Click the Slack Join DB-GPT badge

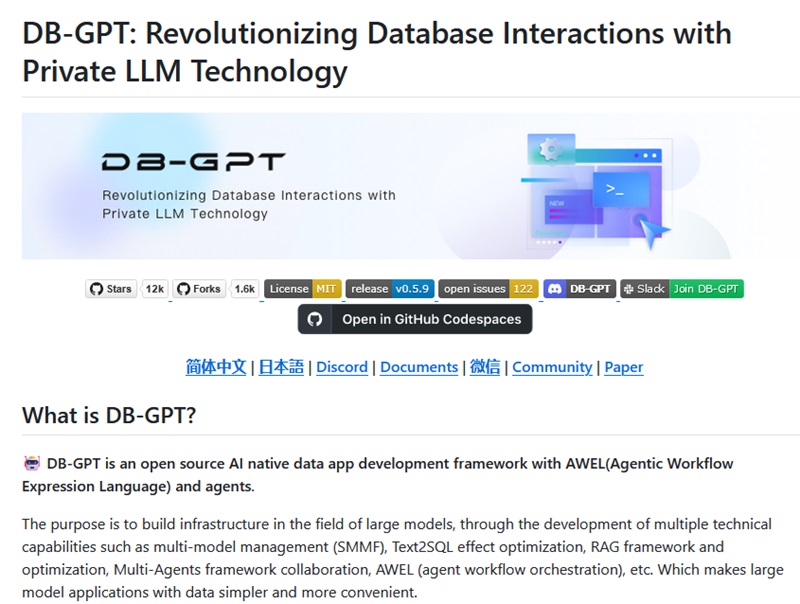(682, 289)
